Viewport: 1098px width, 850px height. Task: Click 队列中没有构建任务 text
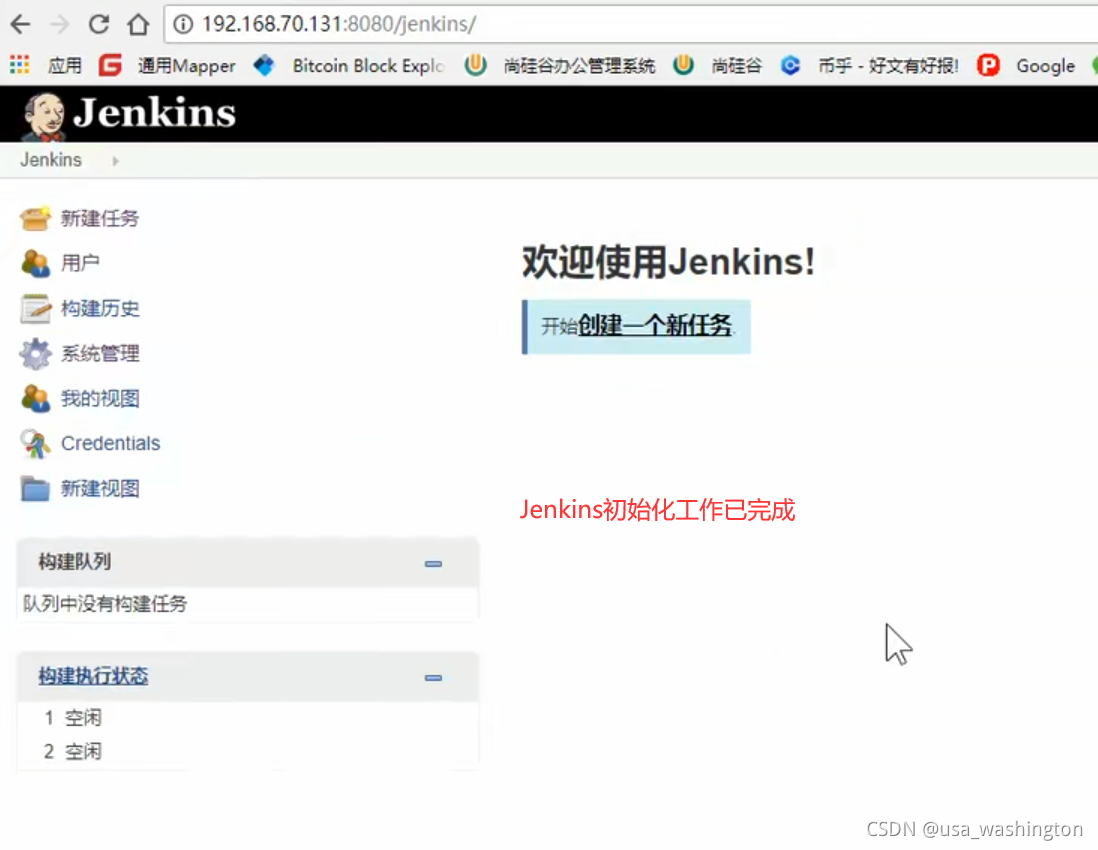[105, 604]
